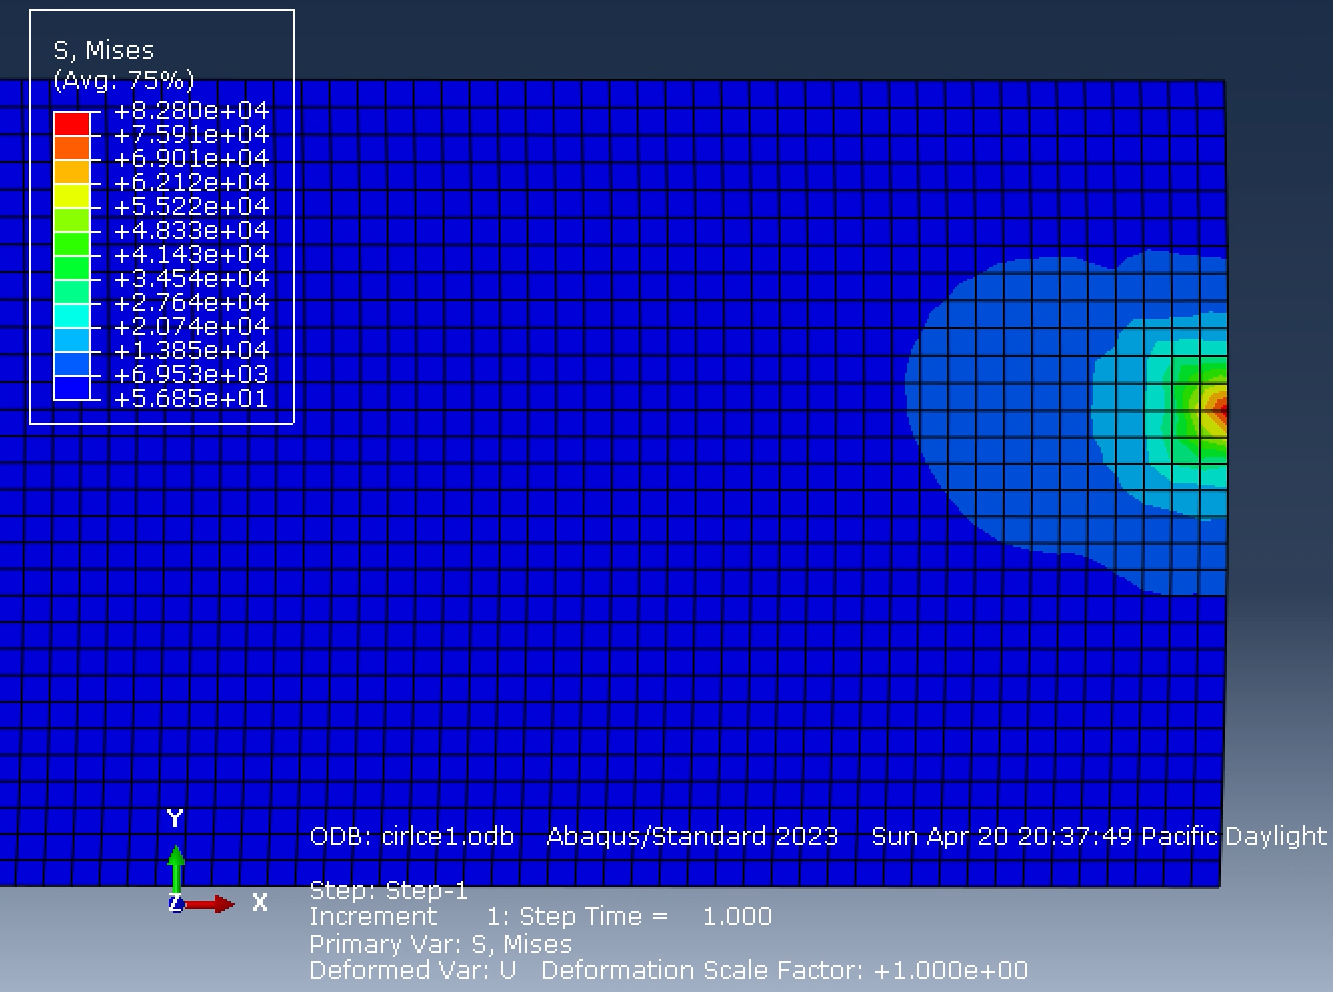Select the red top swatch in the legend

click(x=72, y=124)
